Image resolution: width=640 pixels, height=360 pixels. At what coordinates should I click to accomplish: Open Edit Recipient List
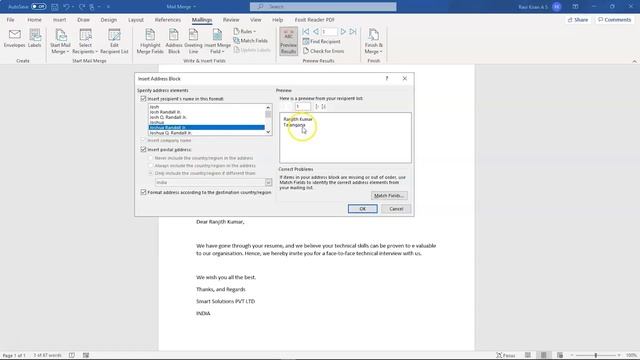[x=114, y=42]
